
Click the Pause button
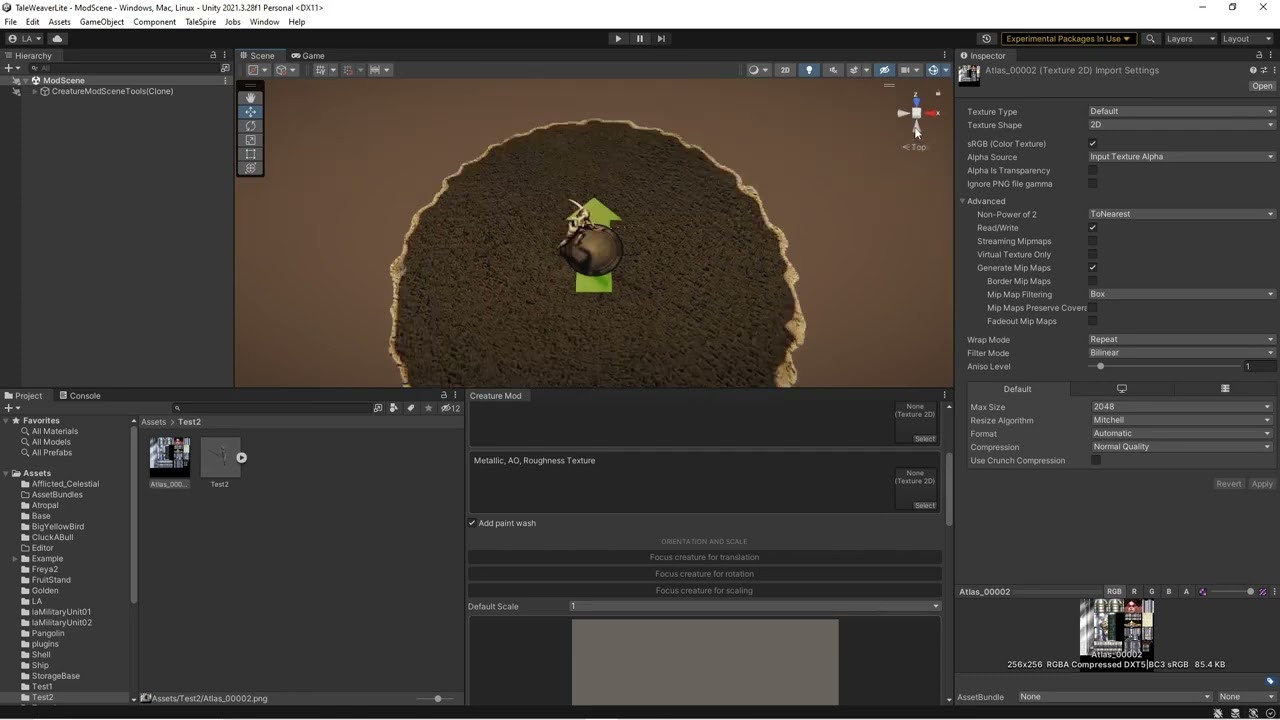pyautogui.click(x=640, y=39)
